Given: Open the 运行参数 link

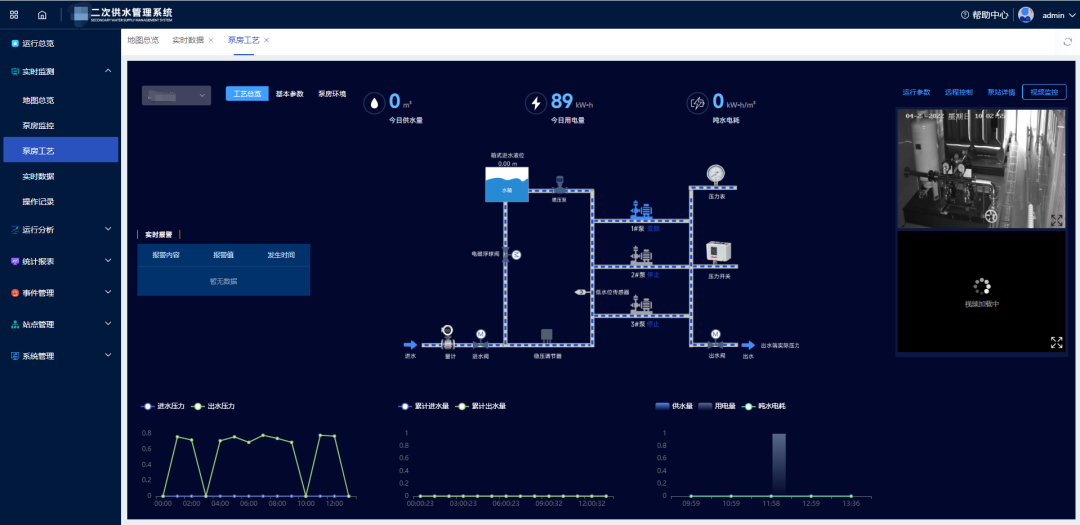Looking at the screenshot, I should click(916, 92).
